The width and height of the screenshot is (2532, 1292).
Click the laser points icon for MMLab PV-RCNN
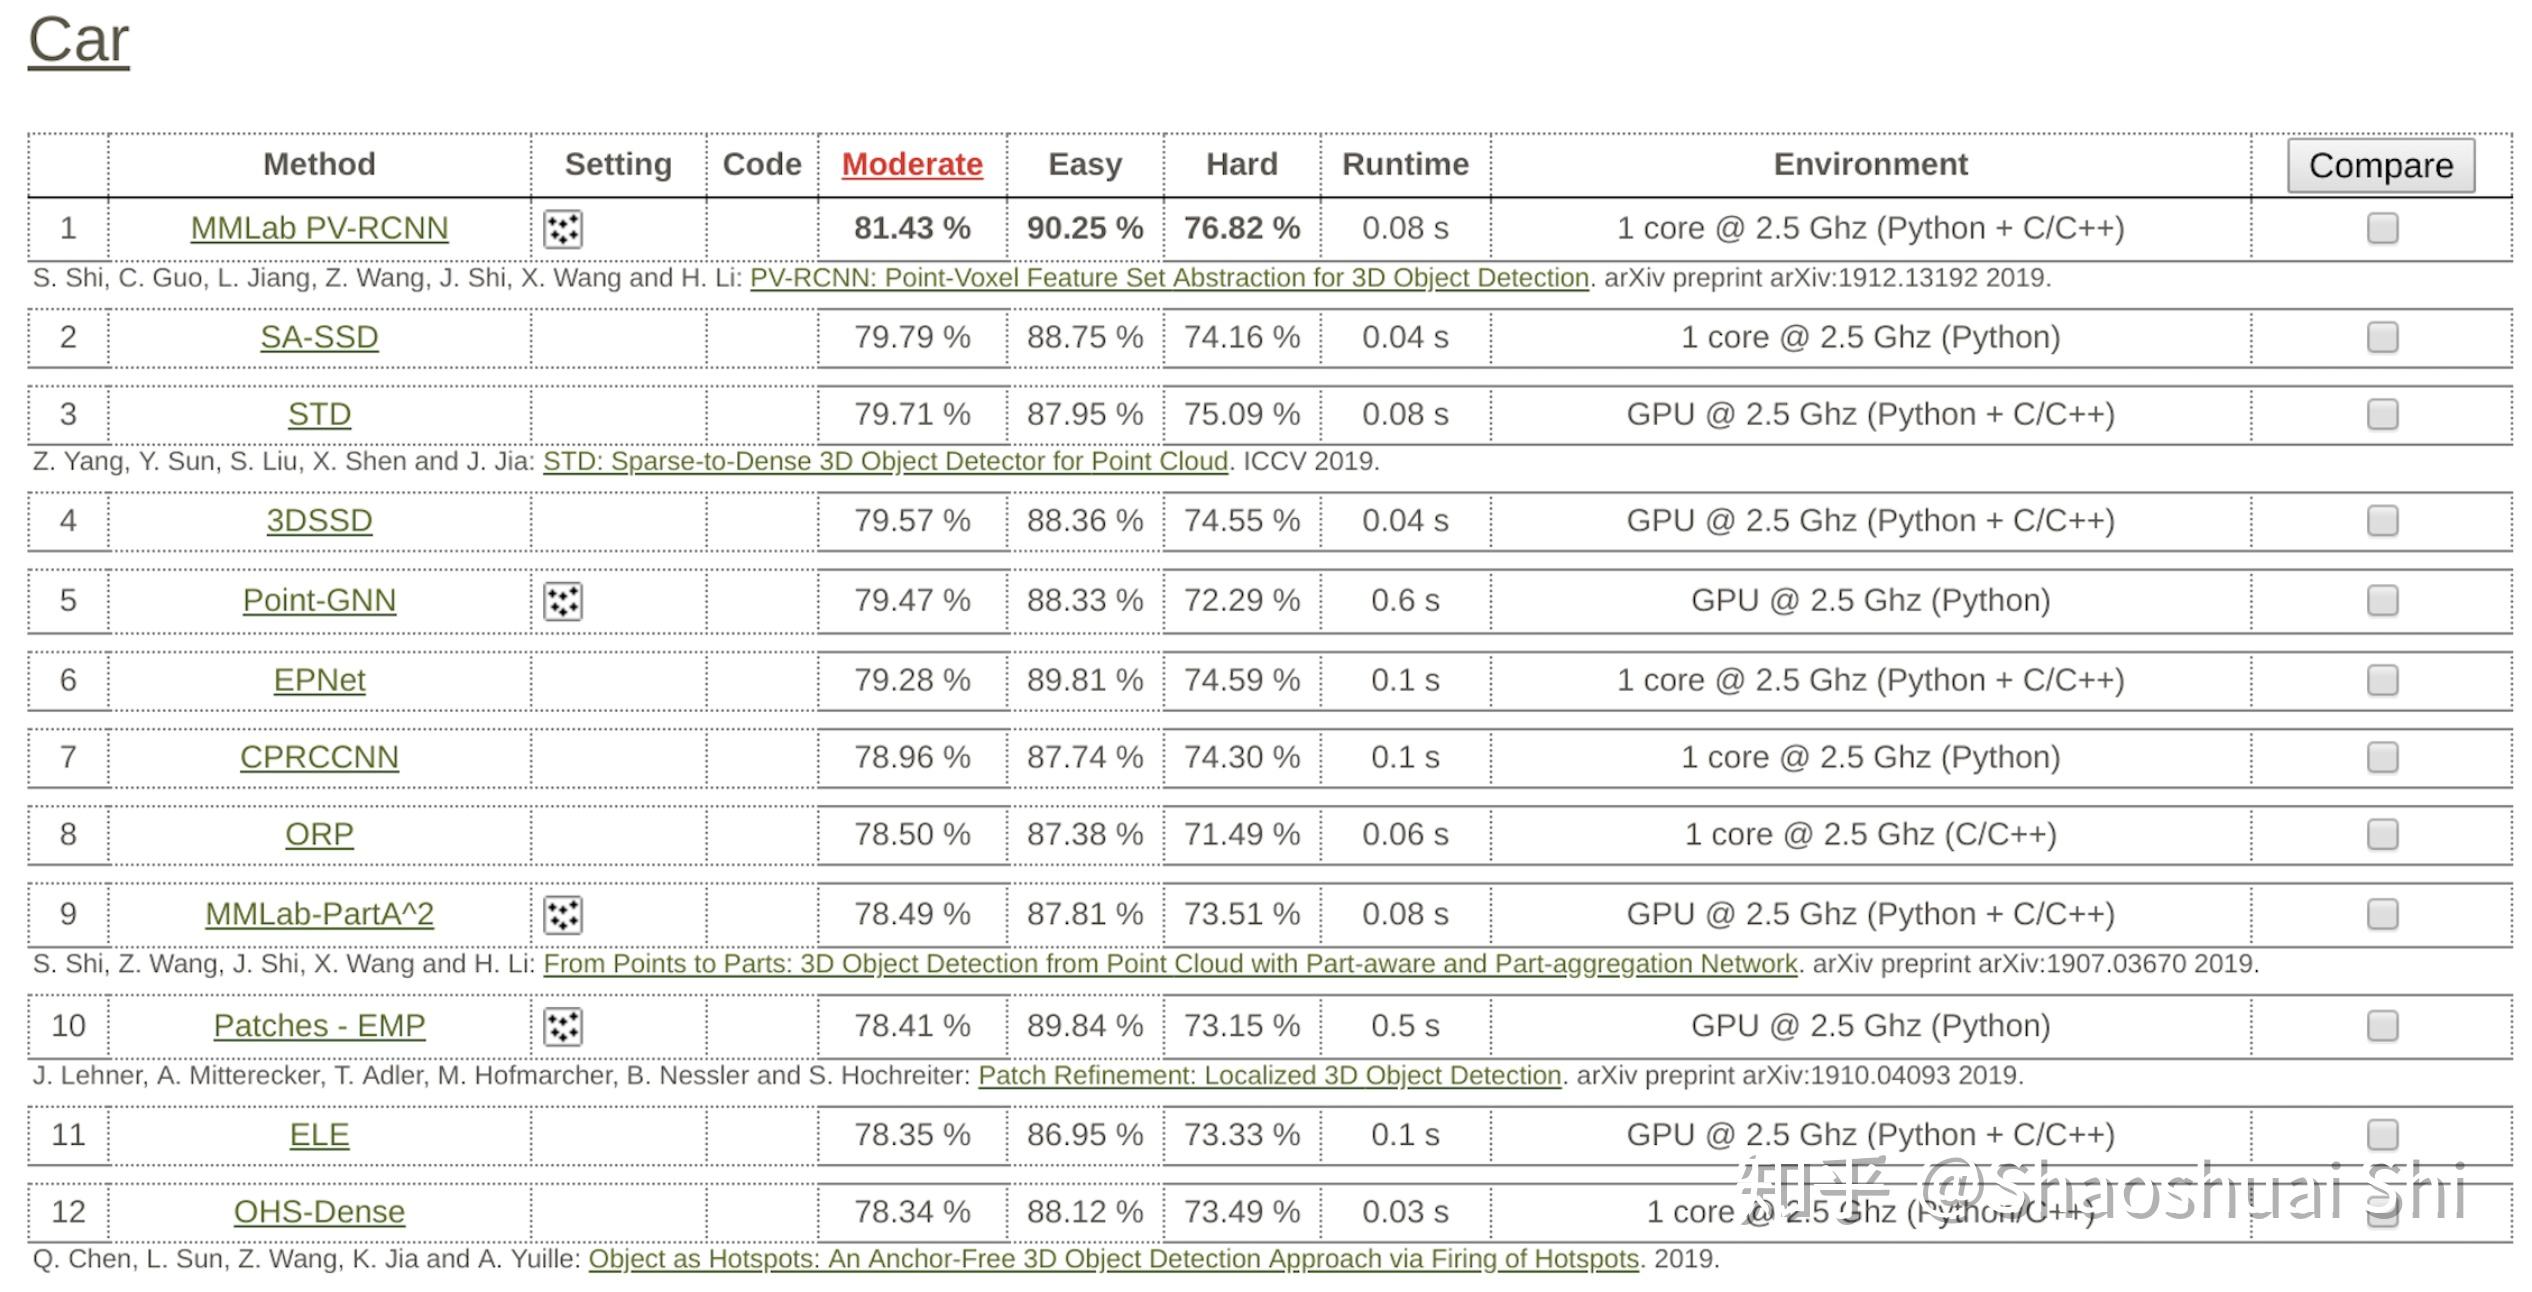pyautogui.click(x=563, y=229)
